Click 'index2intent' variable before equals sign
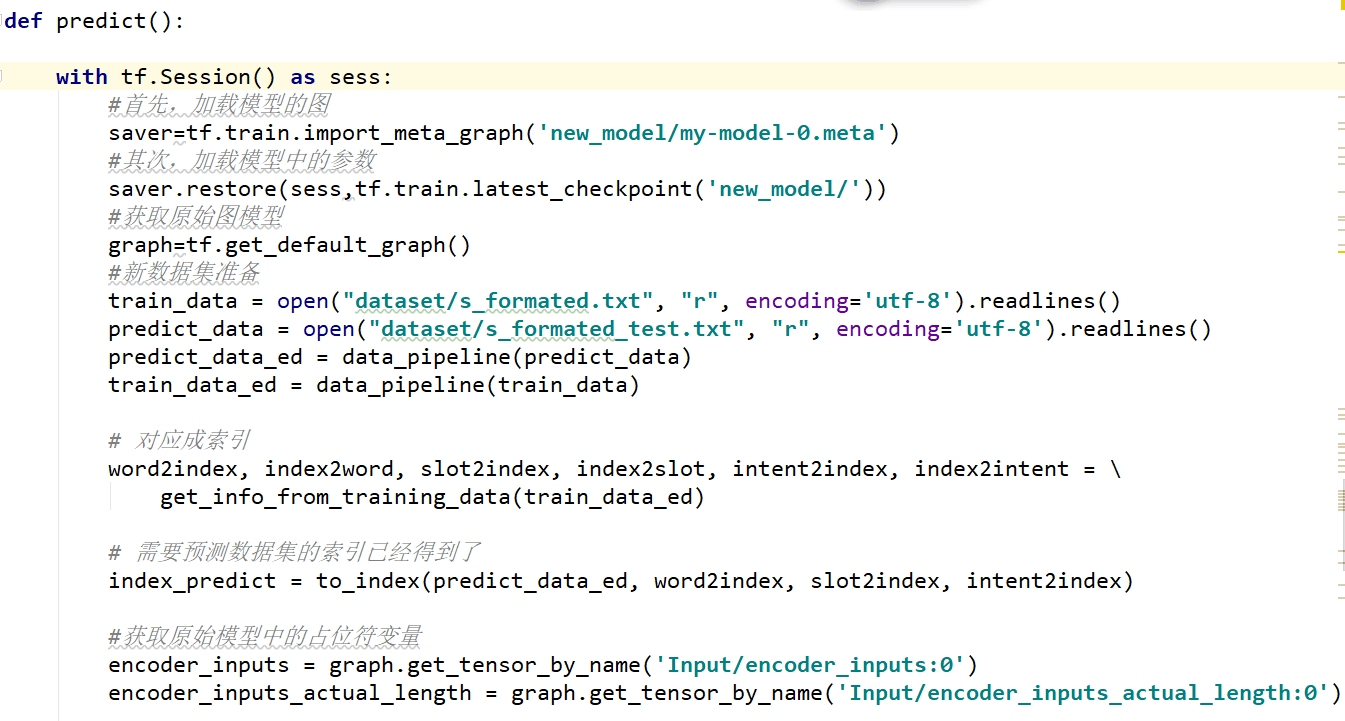This screenshot has height=721, width=1345. [992, 469]
